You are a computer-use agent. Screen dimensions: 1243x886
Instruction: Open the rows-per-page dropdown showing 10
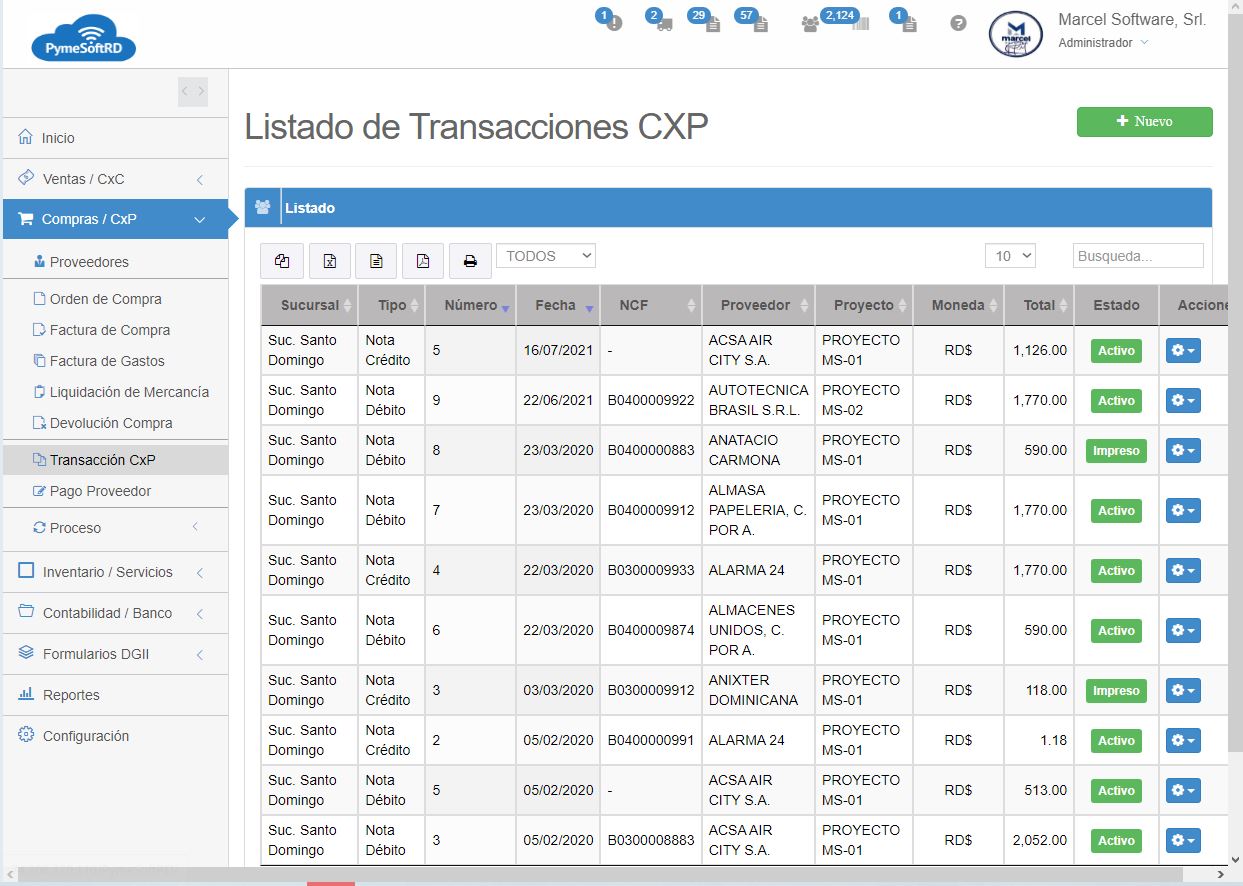[1010, 256]
